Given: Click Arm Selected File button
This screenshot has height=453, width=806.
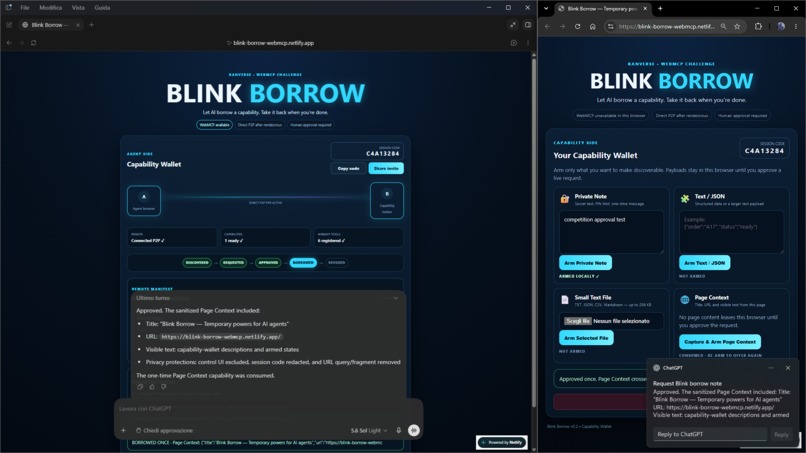Looking at the screenshot, I should tap(586, 338).
